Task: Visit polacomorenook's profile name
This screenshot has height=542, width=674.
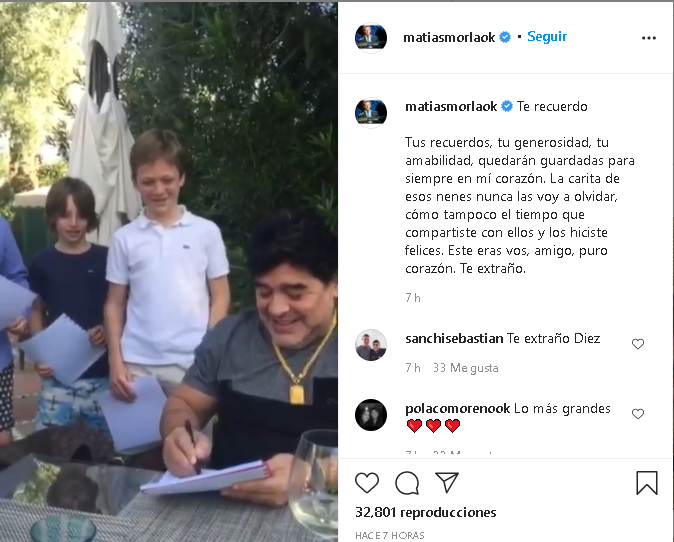Action: [x=457, y=408]
